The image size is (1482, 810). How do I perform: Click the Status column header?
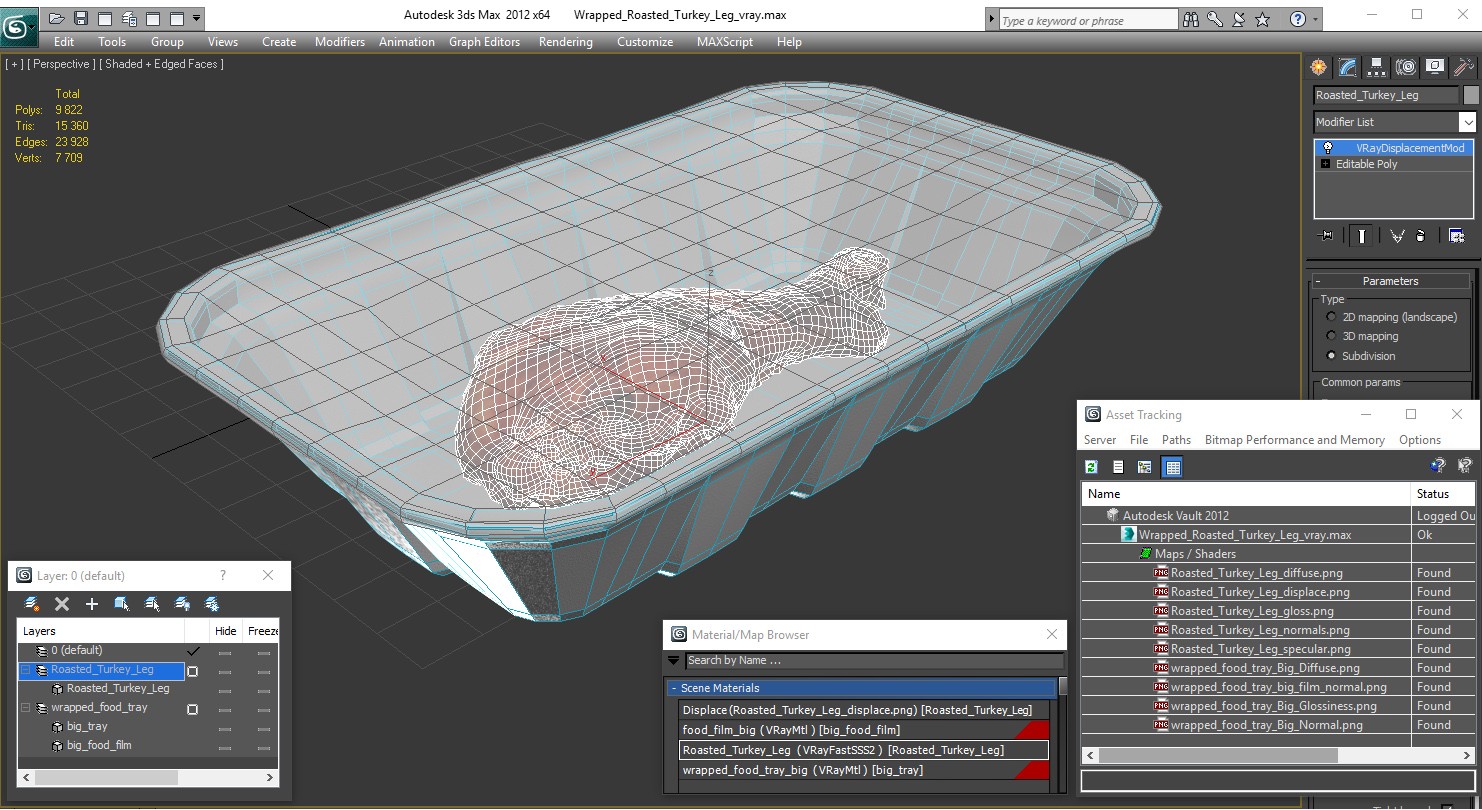tap(1443, 494)
